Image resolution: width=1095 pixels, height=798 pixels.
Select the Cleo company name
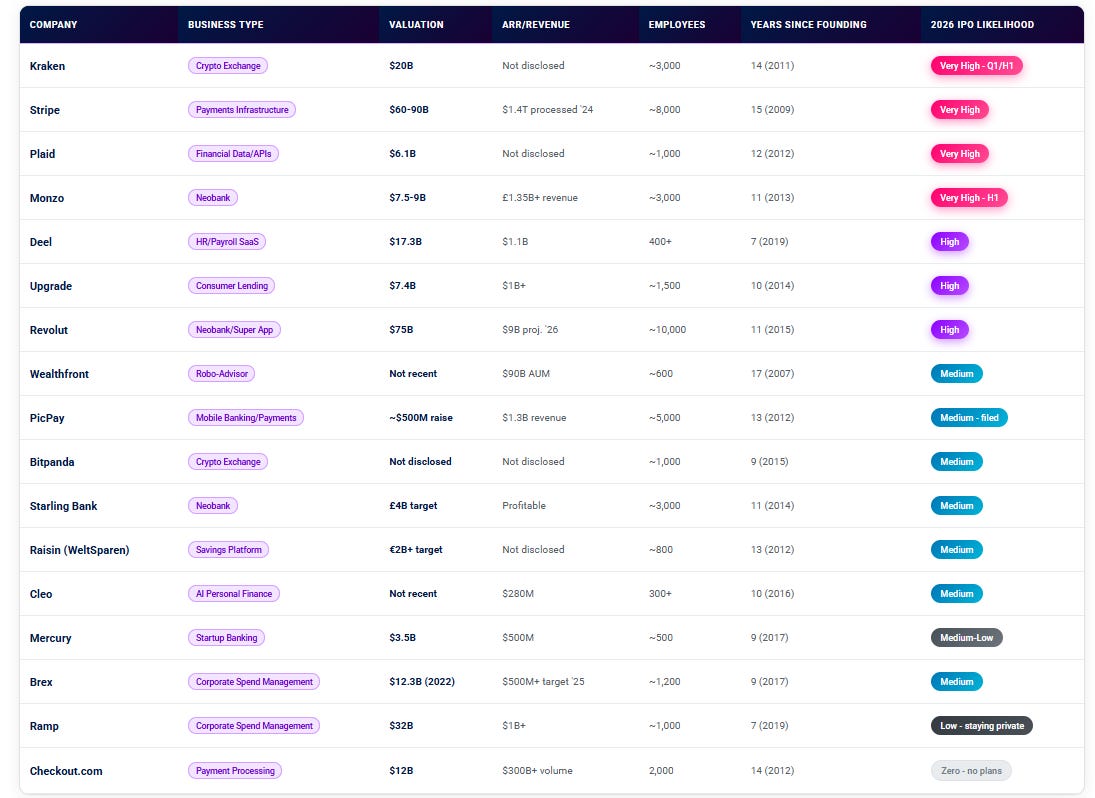pos(41,593)
